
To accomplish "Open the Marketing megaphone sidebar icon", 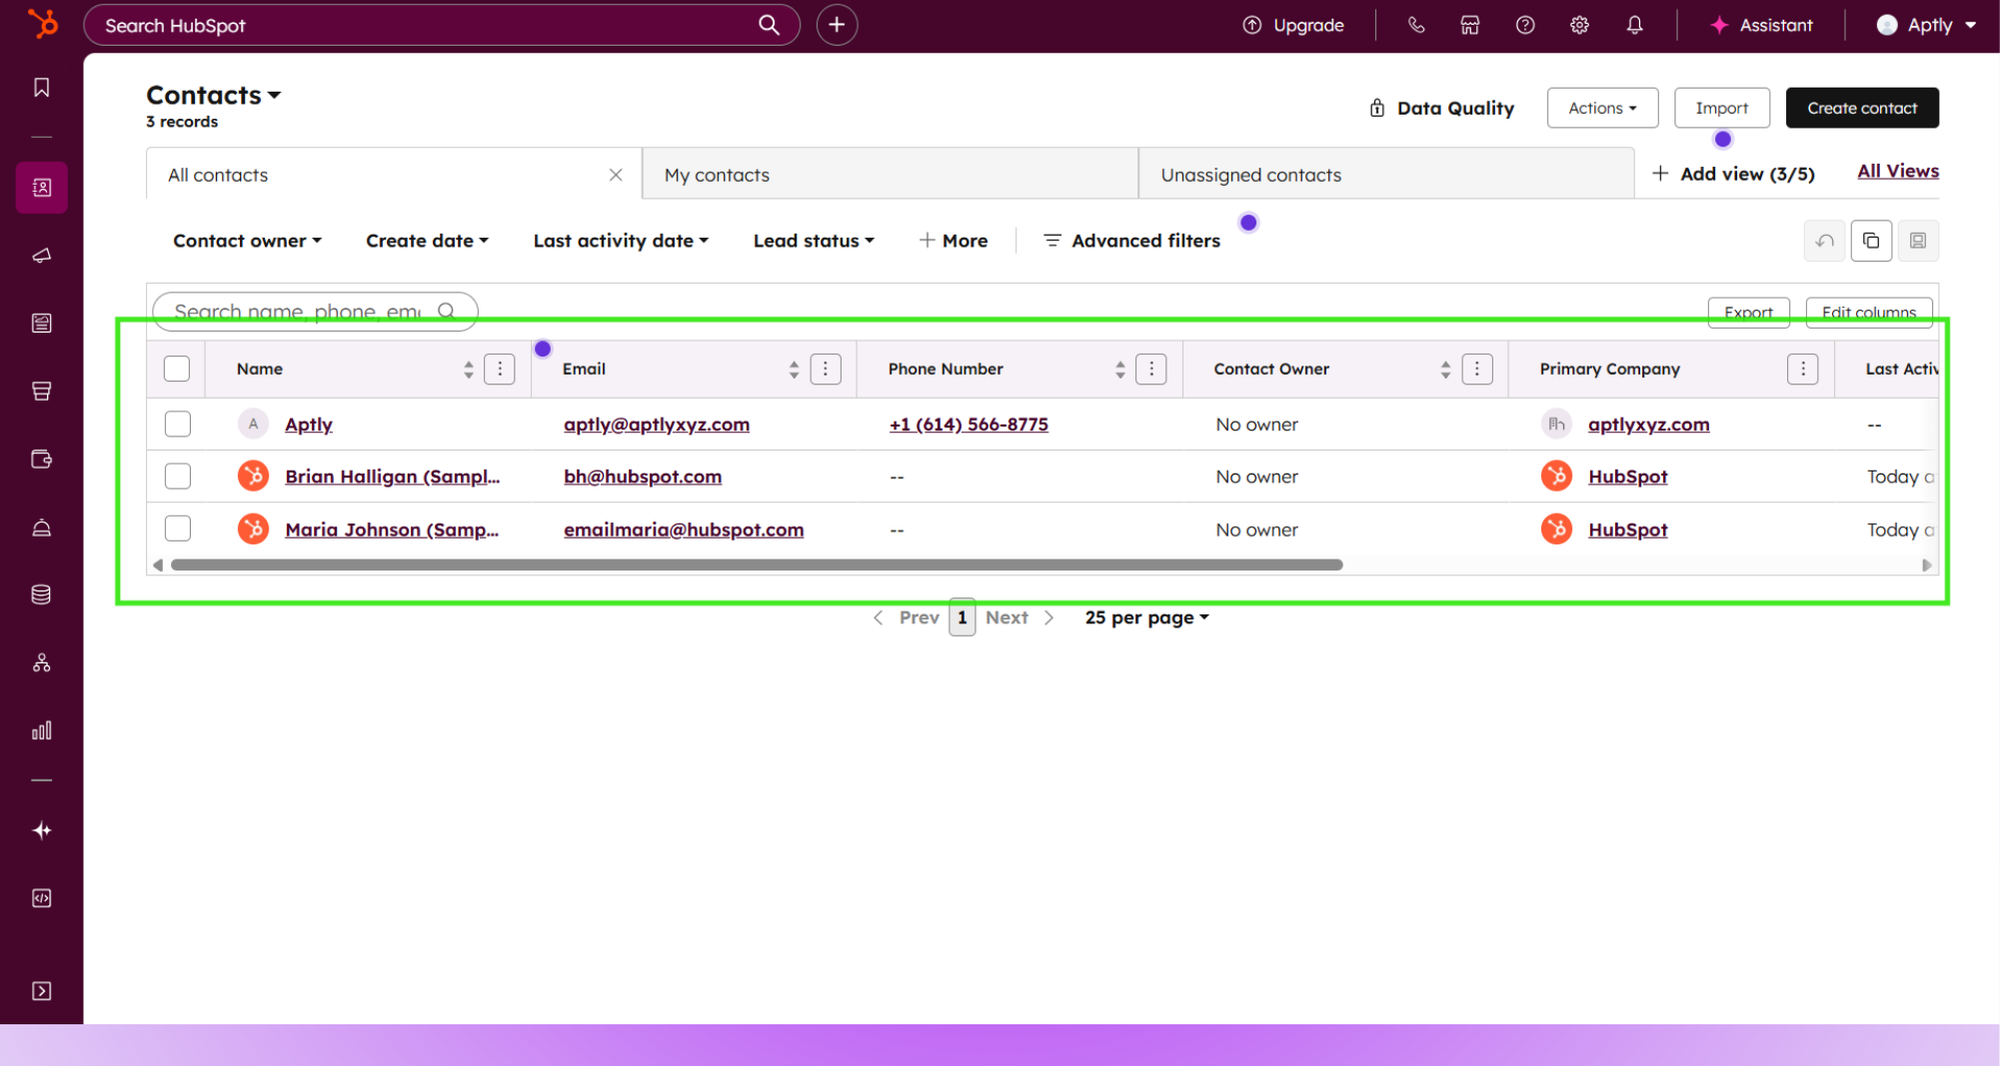I will tap(42, 255).
